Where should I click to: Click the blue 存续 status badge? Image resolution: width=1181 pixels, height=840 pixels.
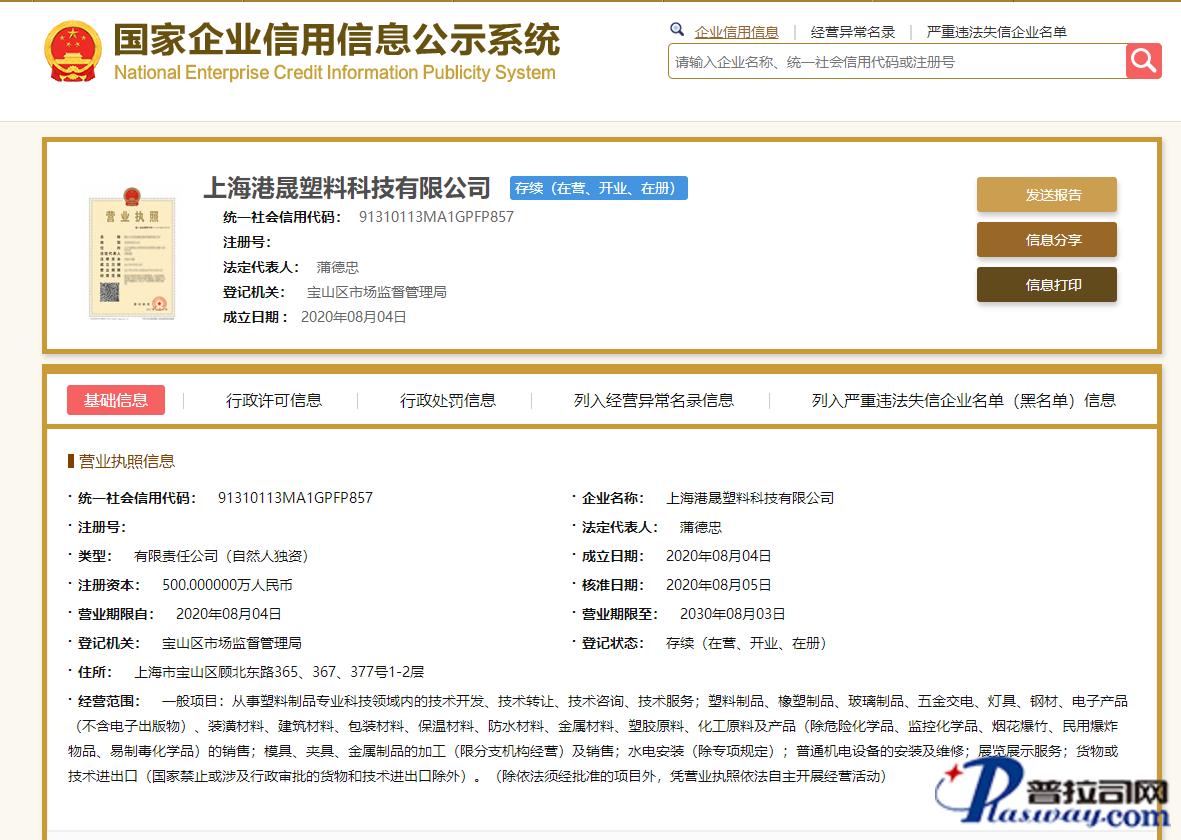(598, 188)
